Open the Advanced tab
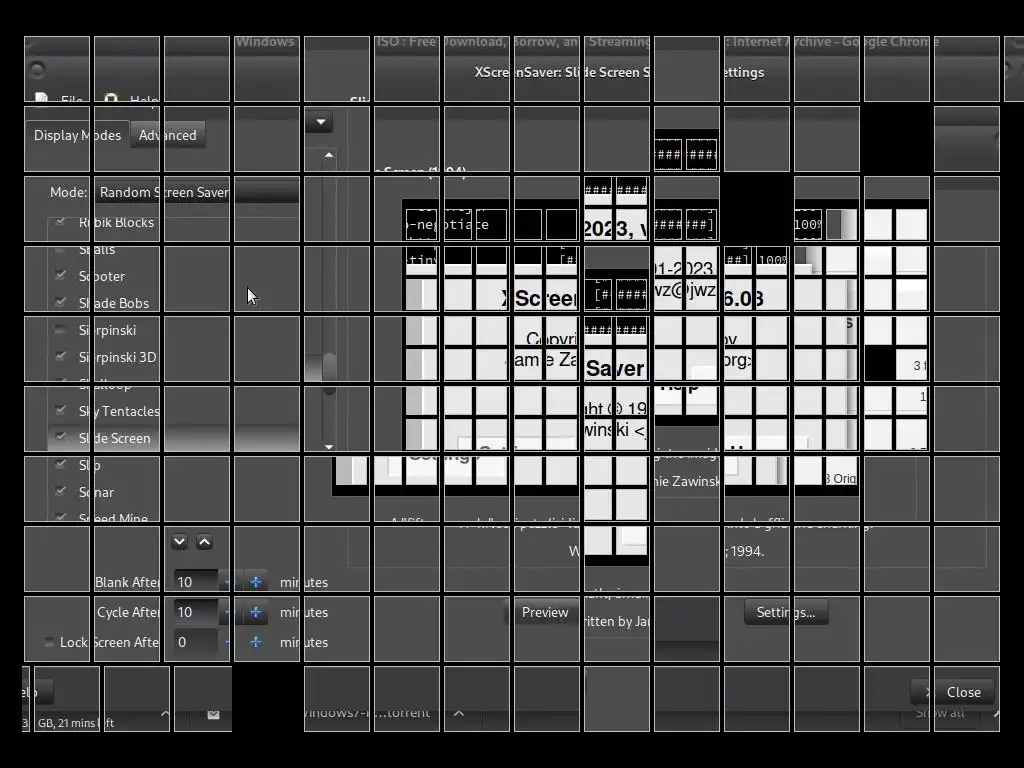This screenshot has width=1024, height=768. 168,135
